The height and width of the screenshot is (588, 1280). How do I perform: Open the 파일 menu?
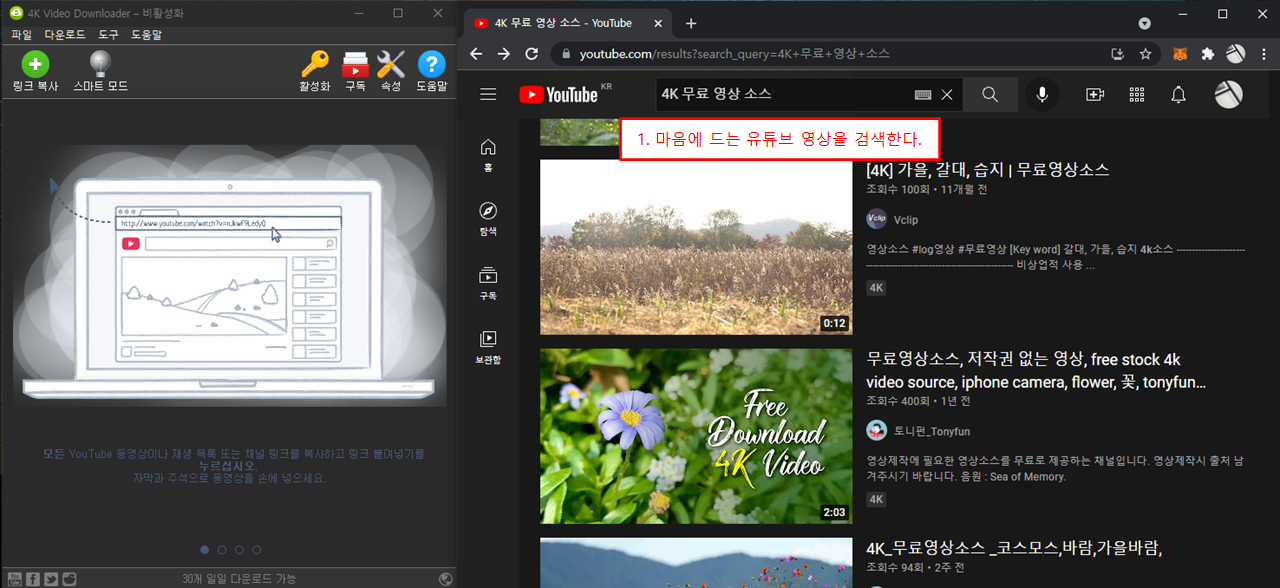tap(21, 34)
